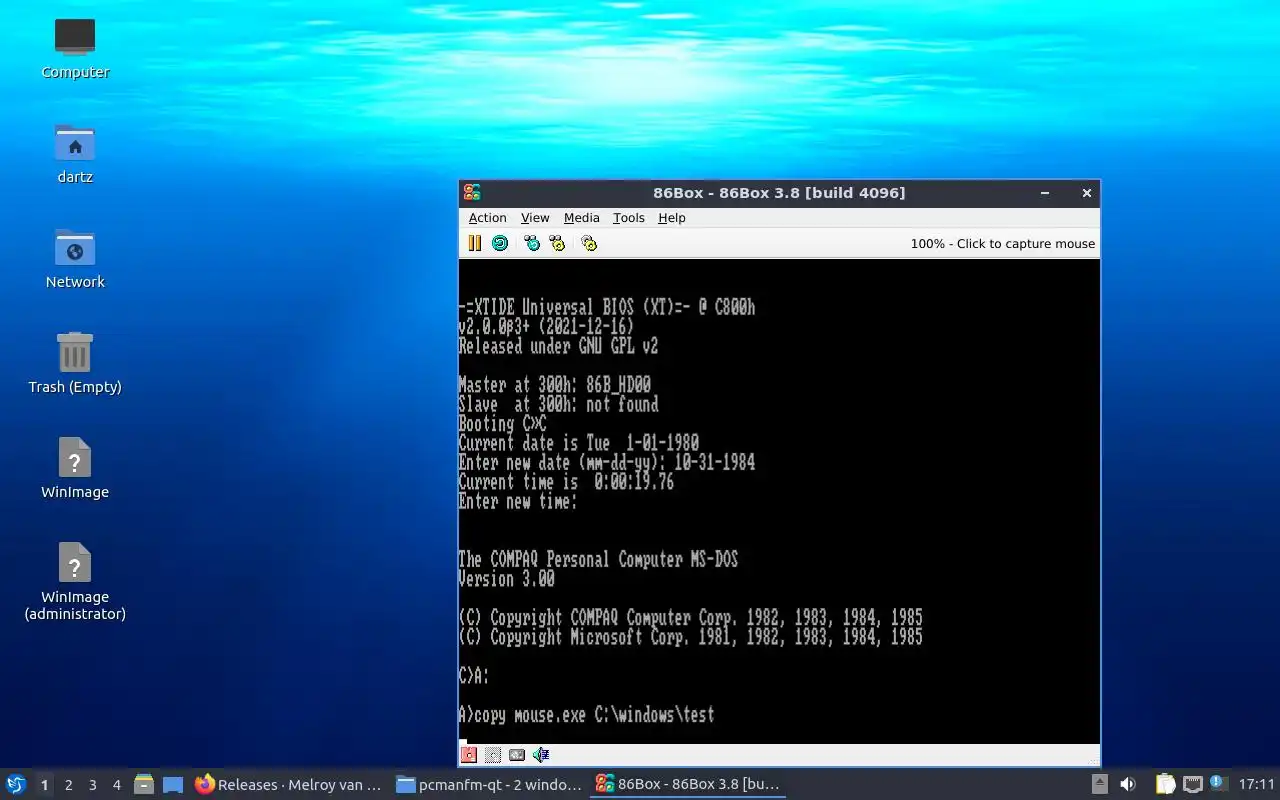
Task: Click emulated DOS screen to capture mouse
Action: pyautogui.click(x=779, y=501)
